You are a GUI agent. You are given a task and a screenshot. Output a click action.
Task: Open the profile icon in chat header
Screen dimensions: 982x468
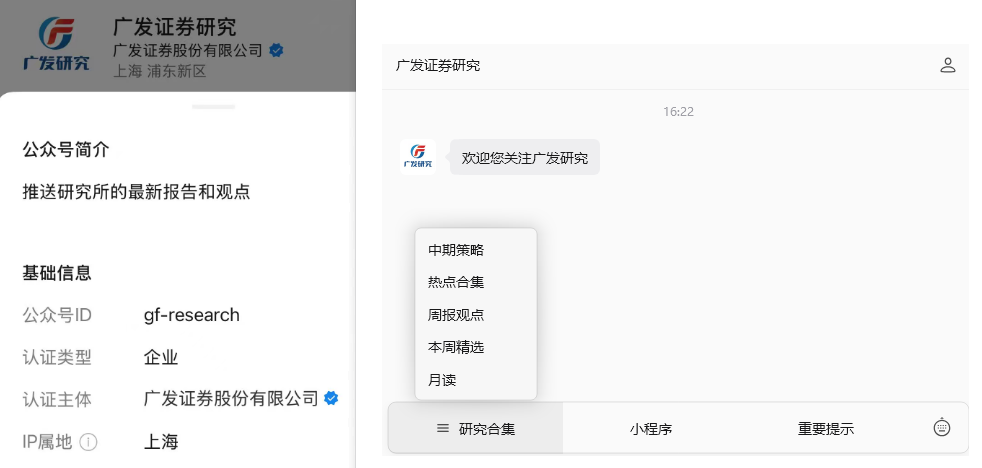point(948,65)
